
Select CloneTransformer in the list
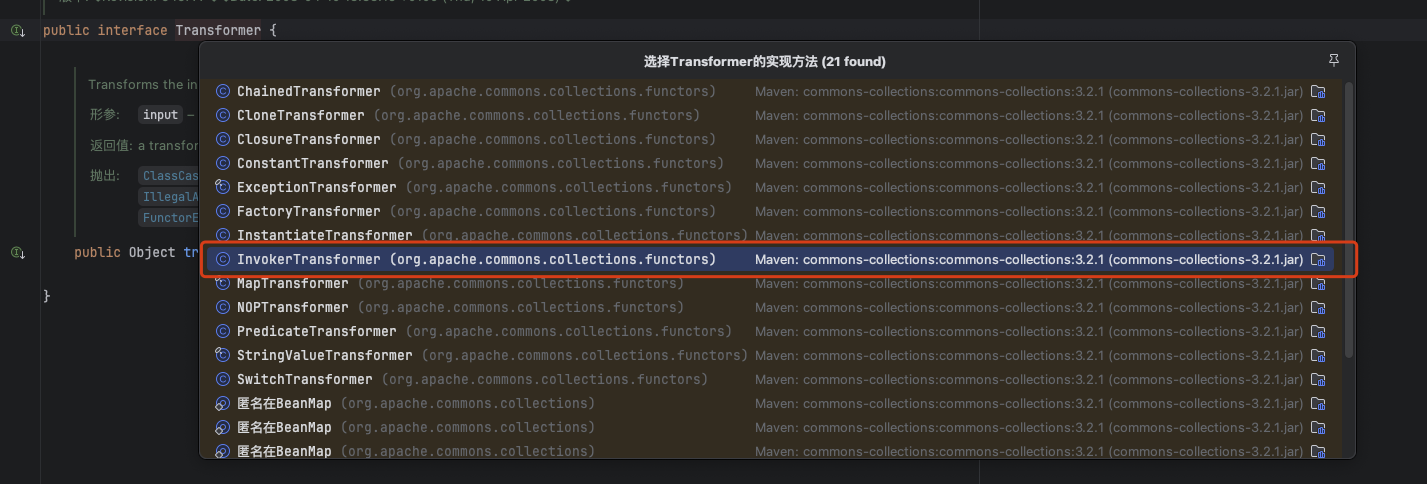(x=300, y=115)
